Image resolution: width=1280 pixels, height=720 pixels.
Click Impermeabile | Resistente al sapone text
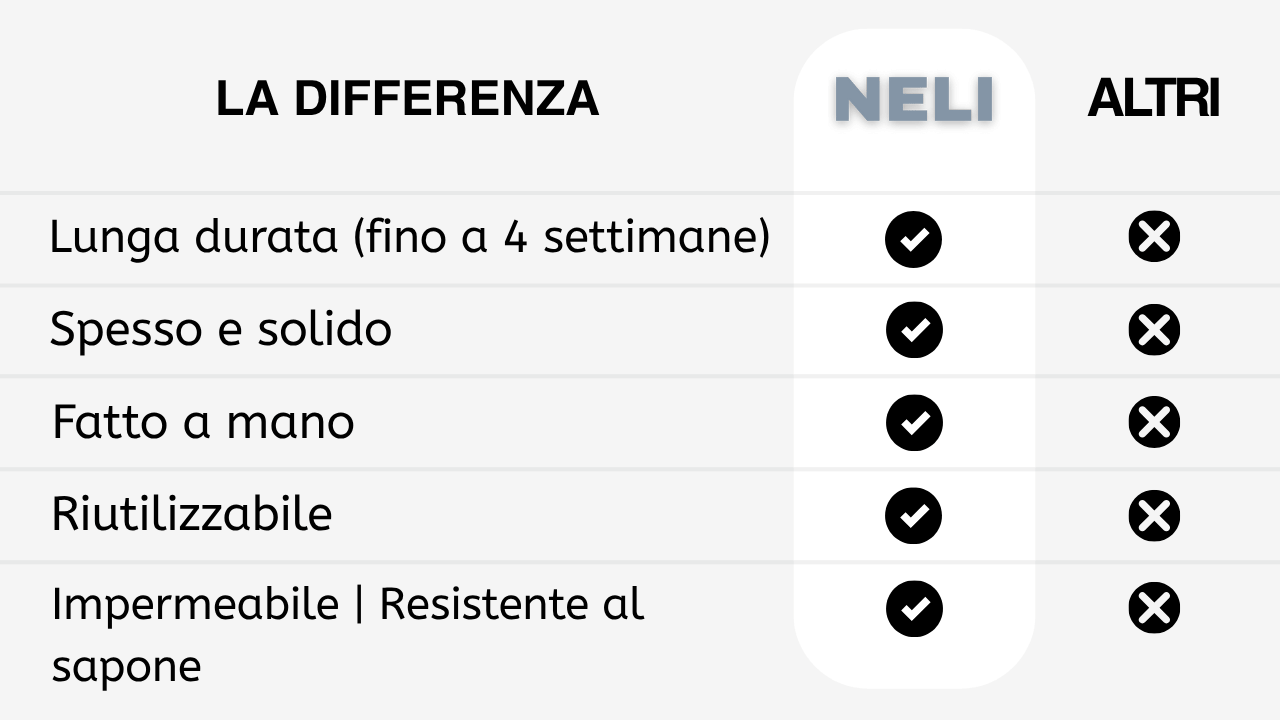[x=347, y=634]
